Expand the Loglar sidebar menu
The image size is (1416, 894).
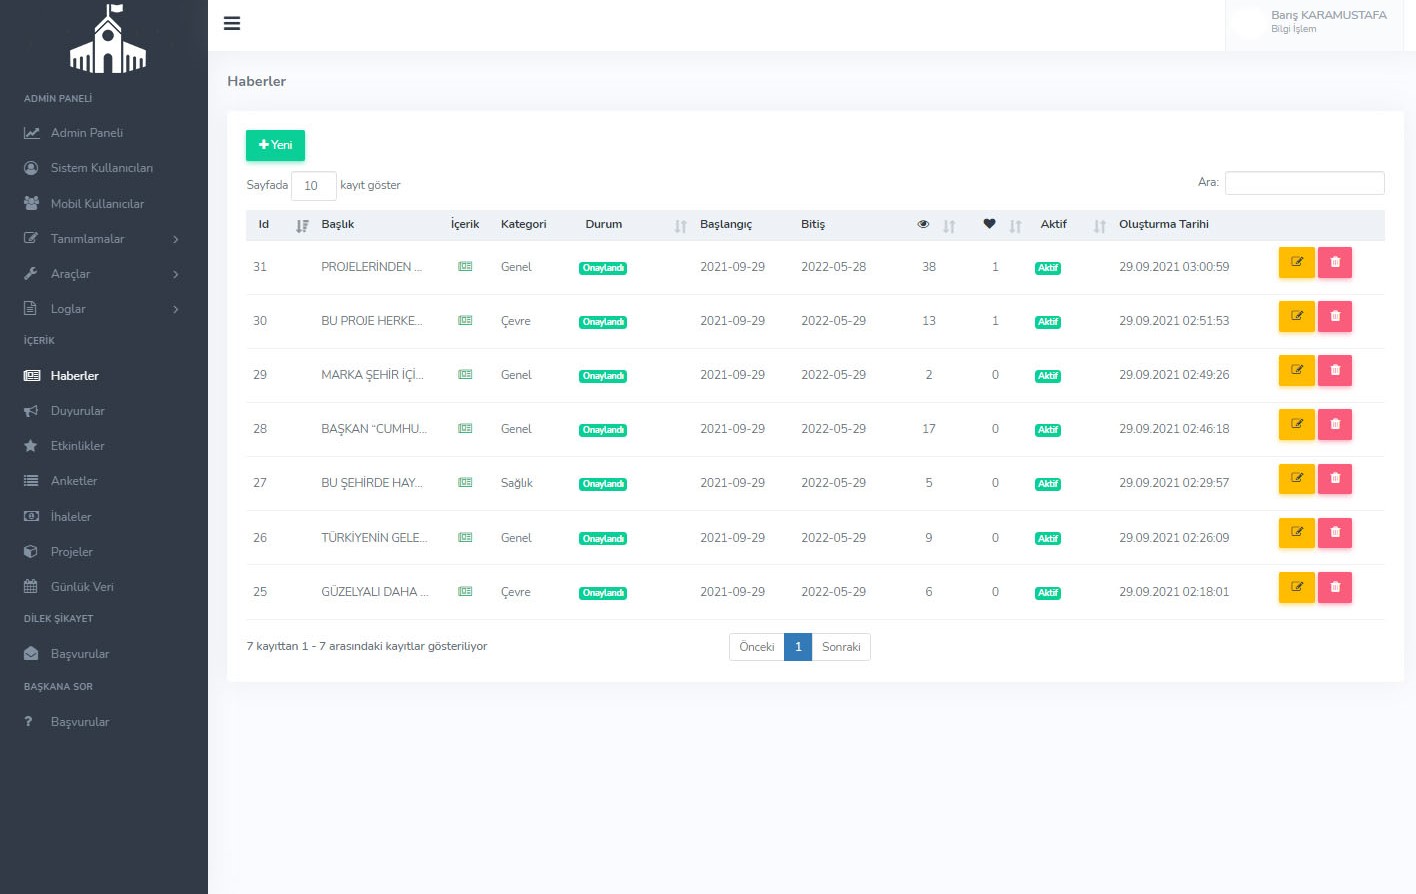tap(103, 309)
